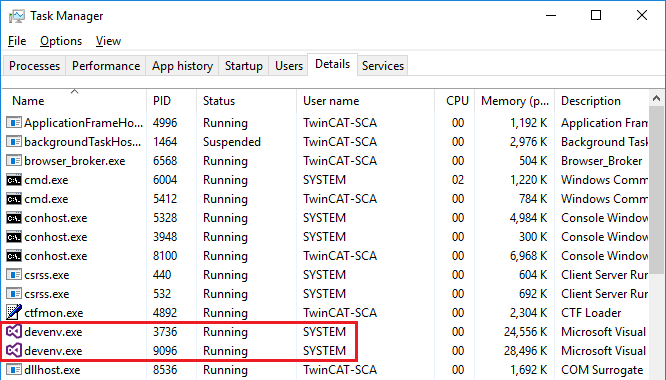
Task: Select the Details tab
Action: pyautogui.click(x=333, y=65)
